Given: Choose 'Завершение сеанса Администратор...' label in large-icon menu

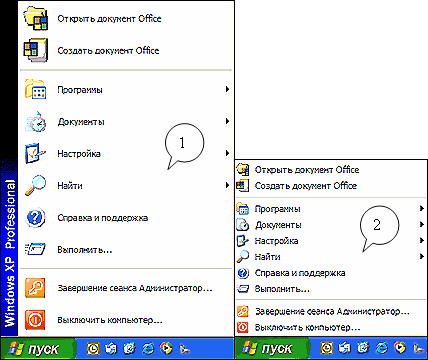Looking at the screenshot, I should point(135,288).
